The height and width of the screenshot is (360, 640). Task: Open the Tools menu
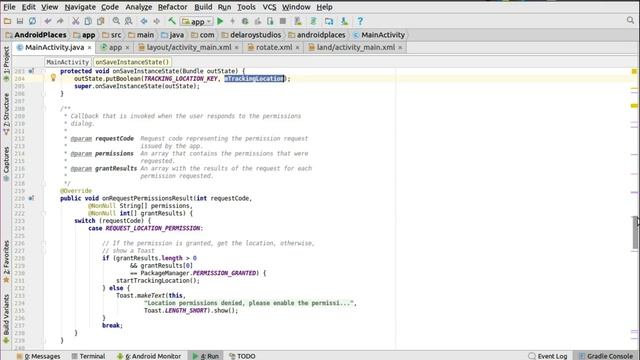tap(246, 7)
